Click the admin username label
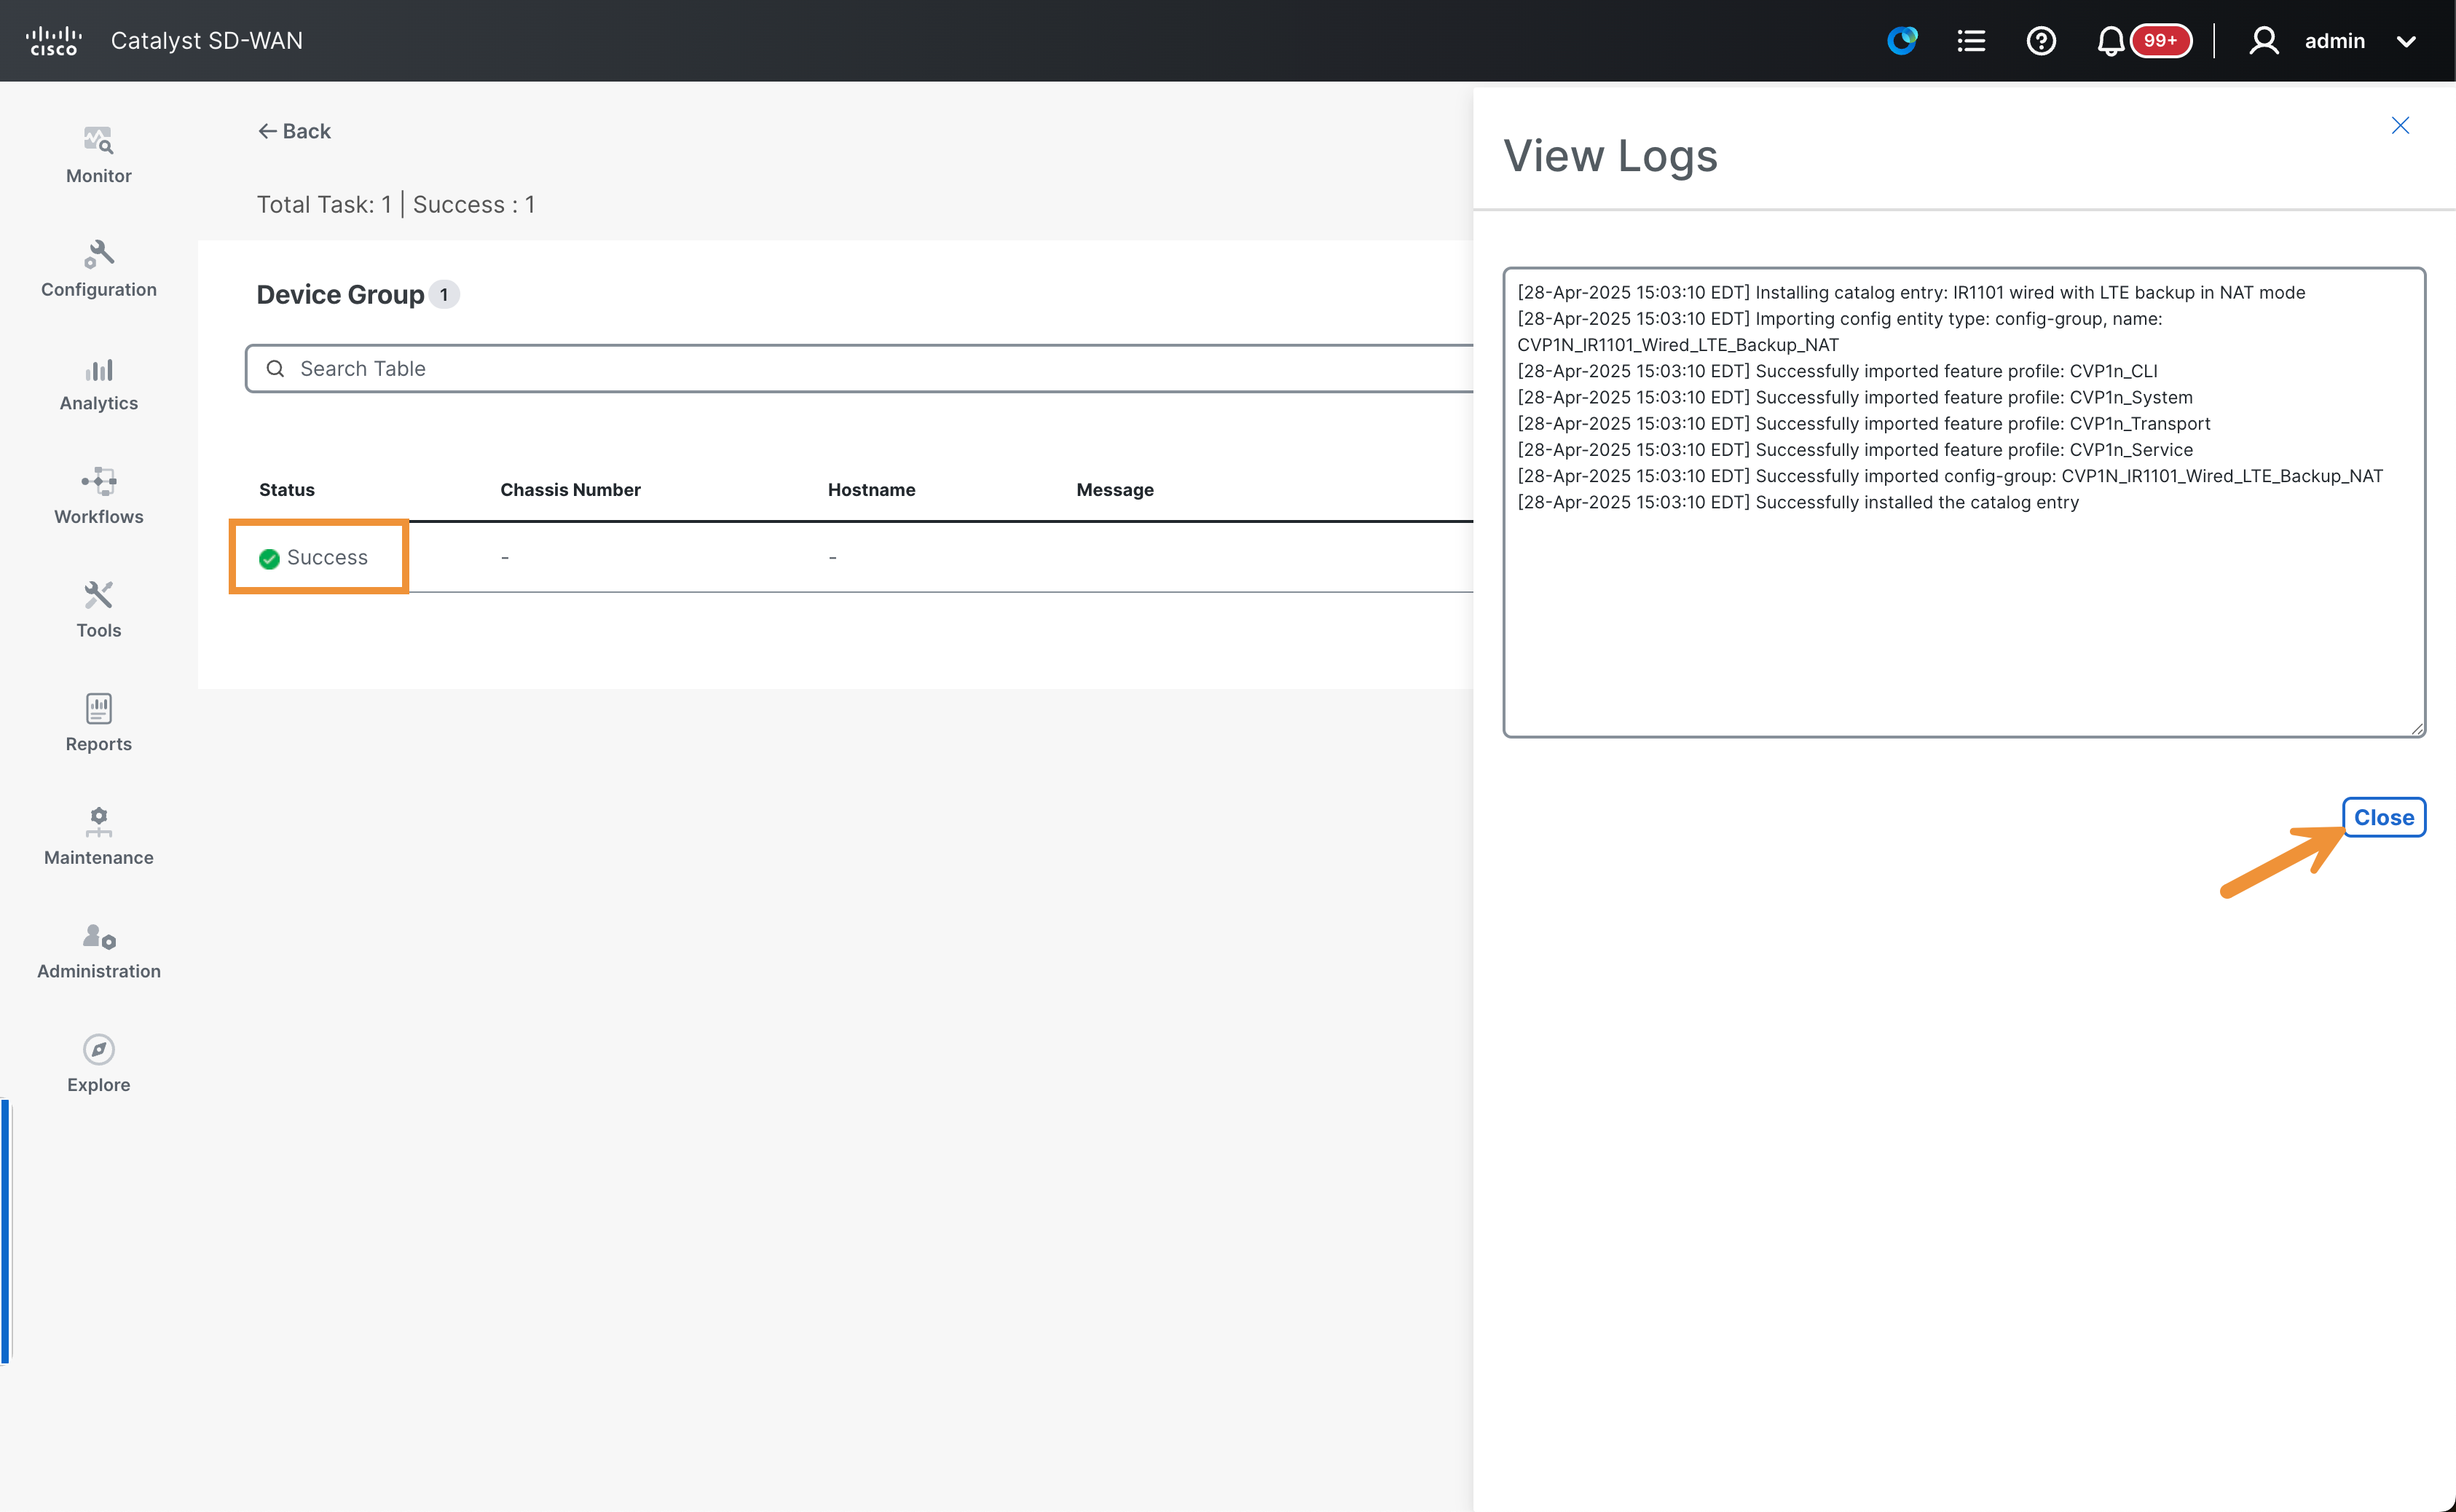This screenshot has width=2456, height=1512. pyautogui.click(x=2335, y=41)
